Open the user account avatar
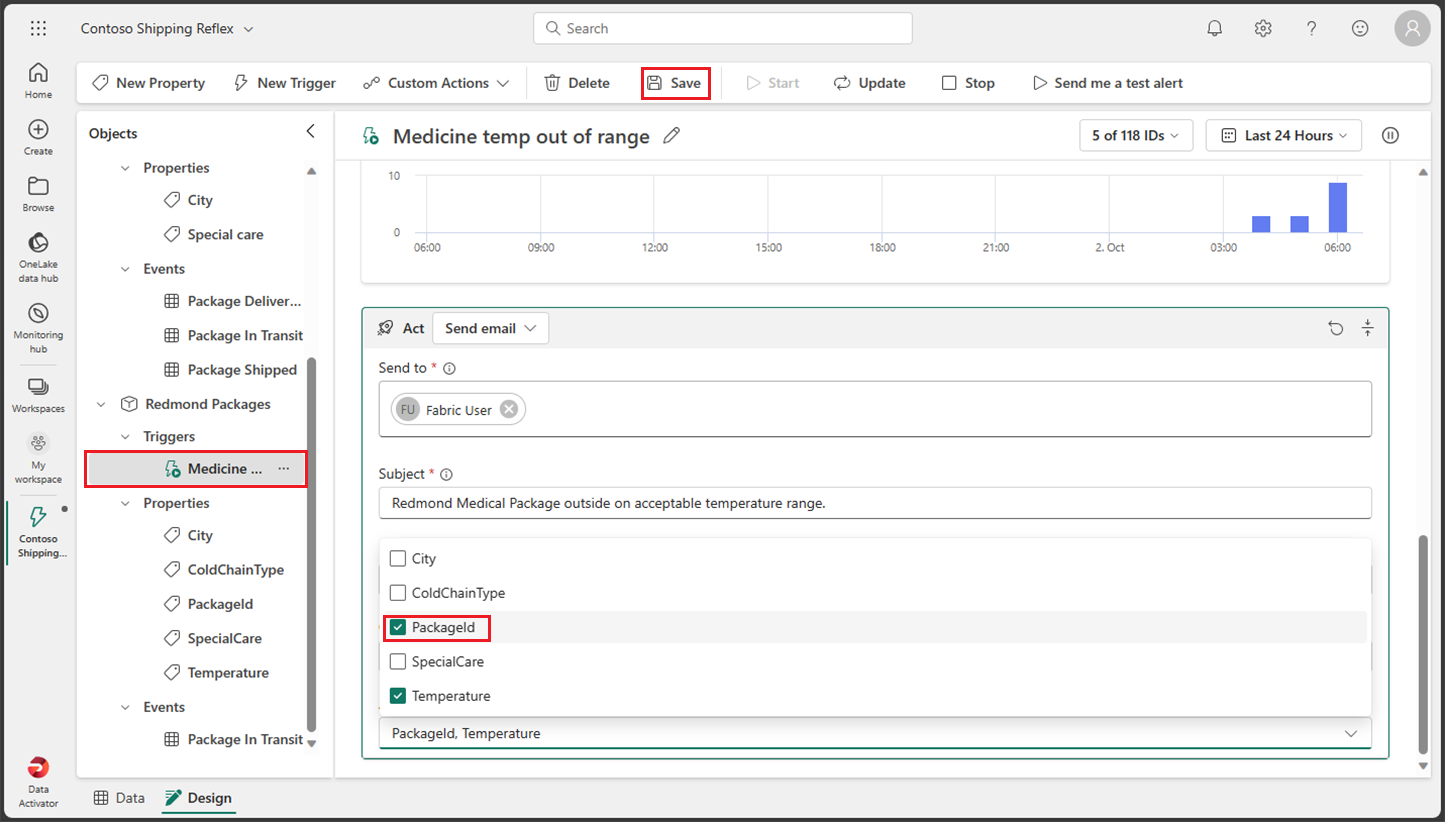The image size is (1445, 822). pyautogui.click(x=1412, y=28)
